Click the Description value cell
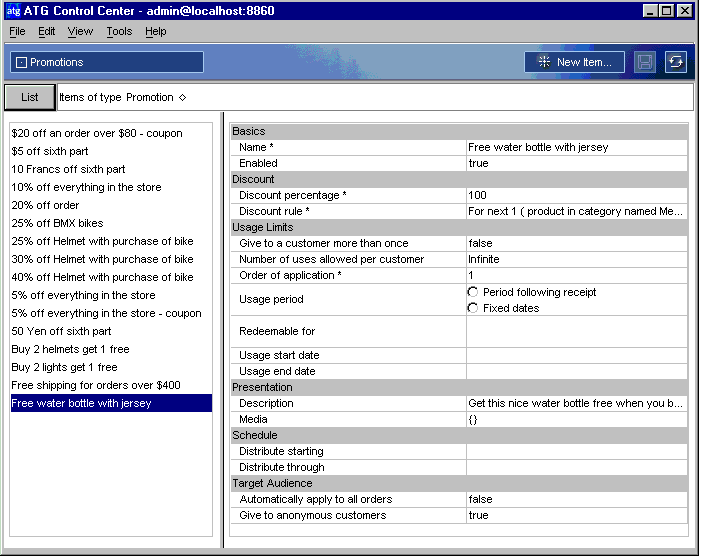The width and height of the screenshot is (701, 559). [577, 403]
